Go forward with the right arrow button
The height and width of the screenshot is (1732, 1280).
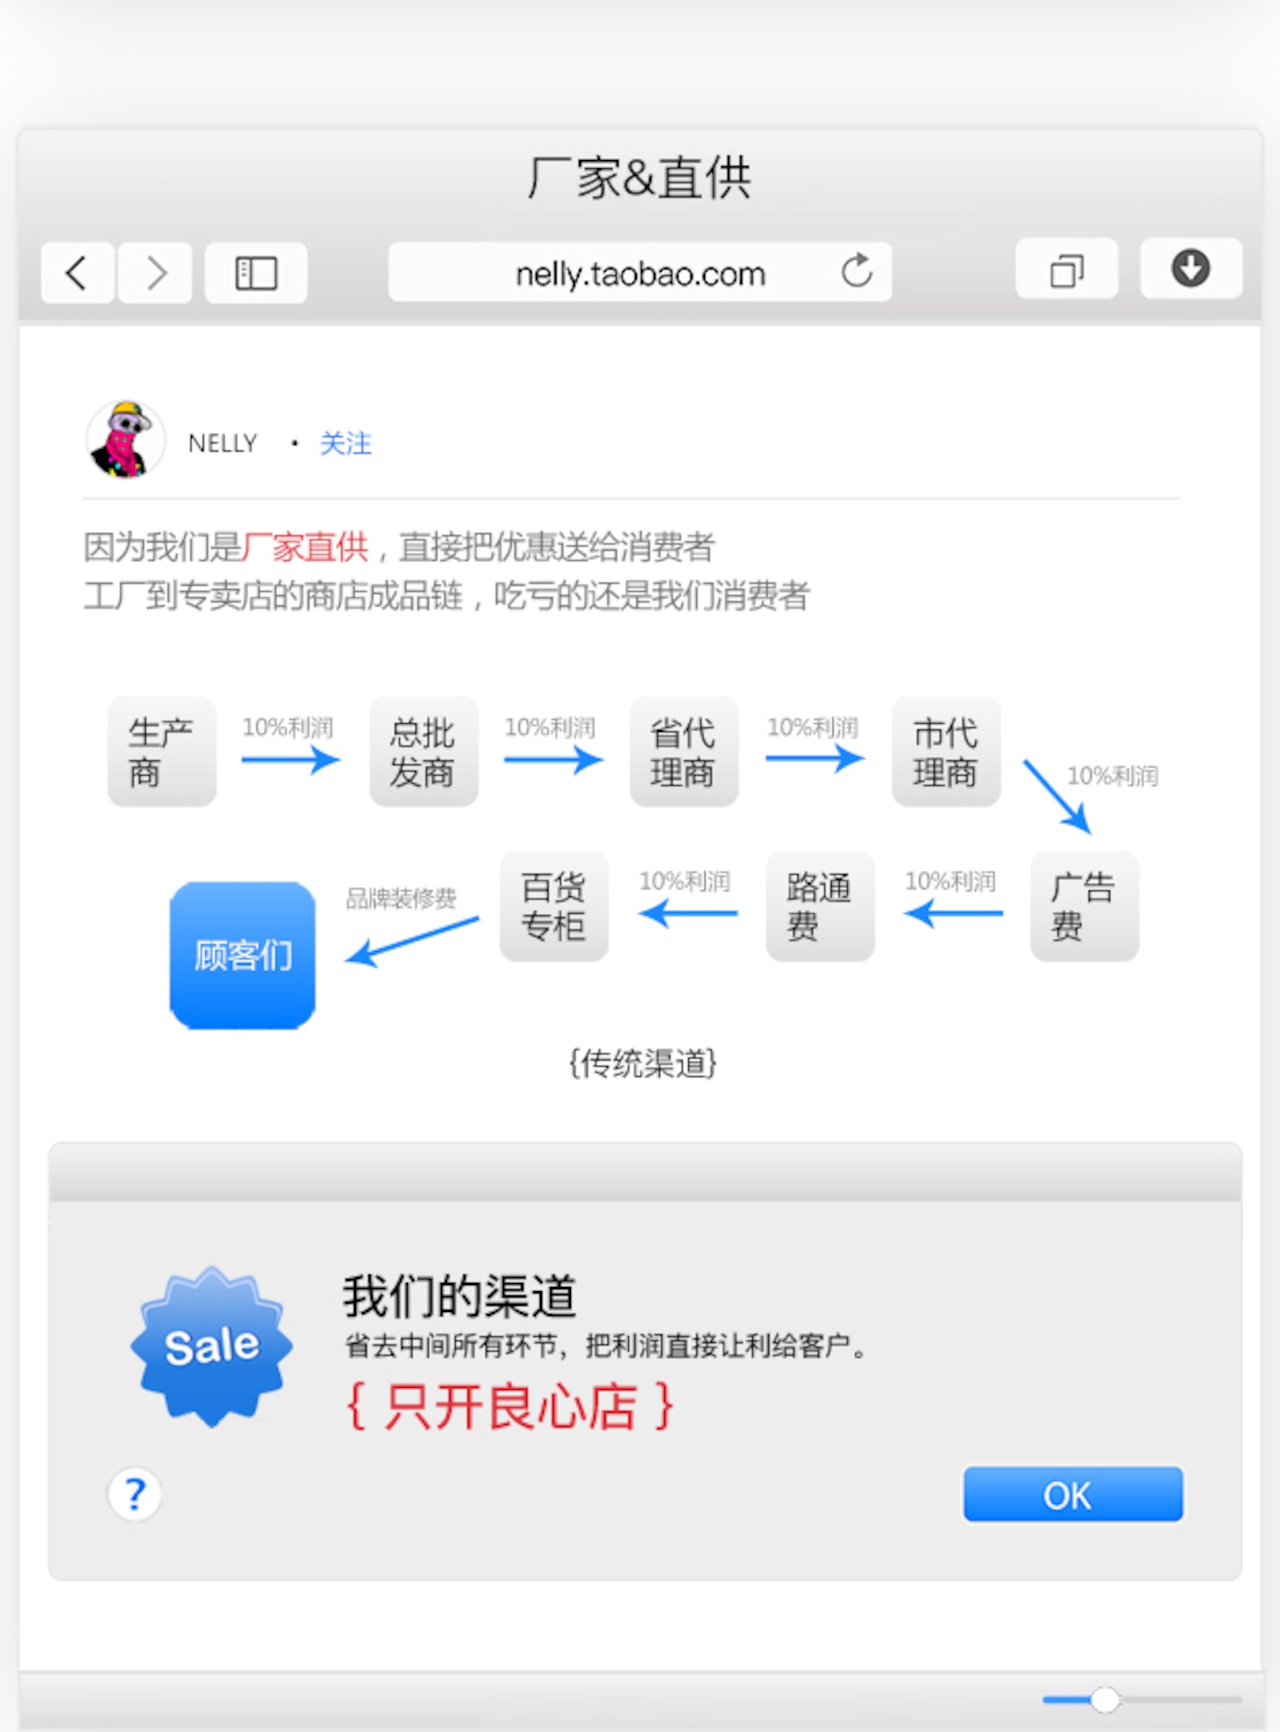click(155, 272)
